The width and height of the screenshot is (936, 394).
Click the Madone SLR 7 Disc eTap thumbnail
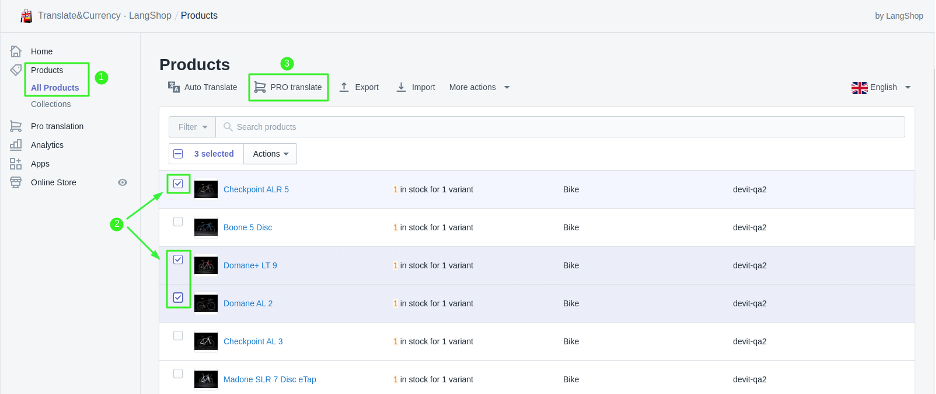(206, 379)
